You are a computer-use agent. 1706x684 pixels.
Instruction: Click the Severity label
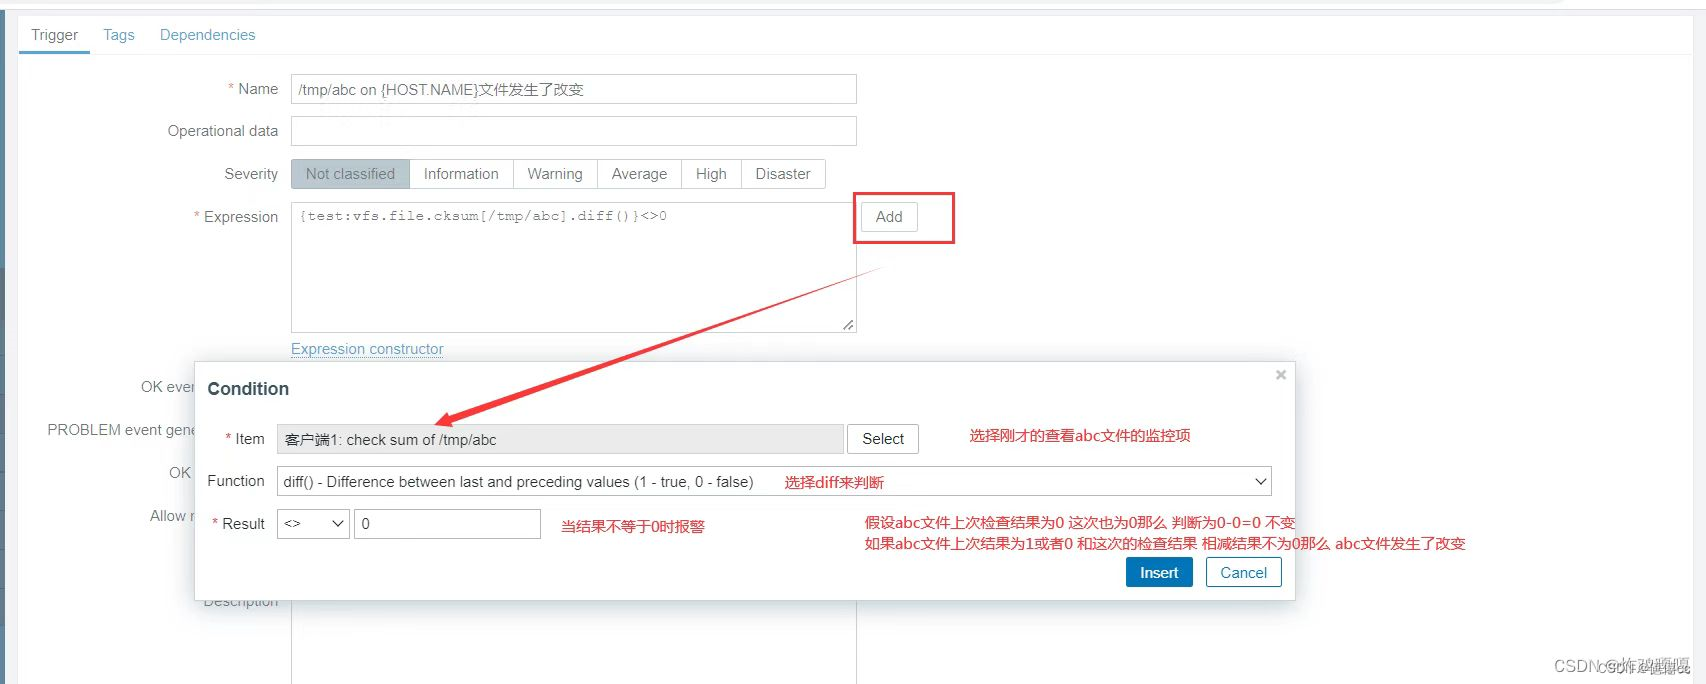[251, 174]
